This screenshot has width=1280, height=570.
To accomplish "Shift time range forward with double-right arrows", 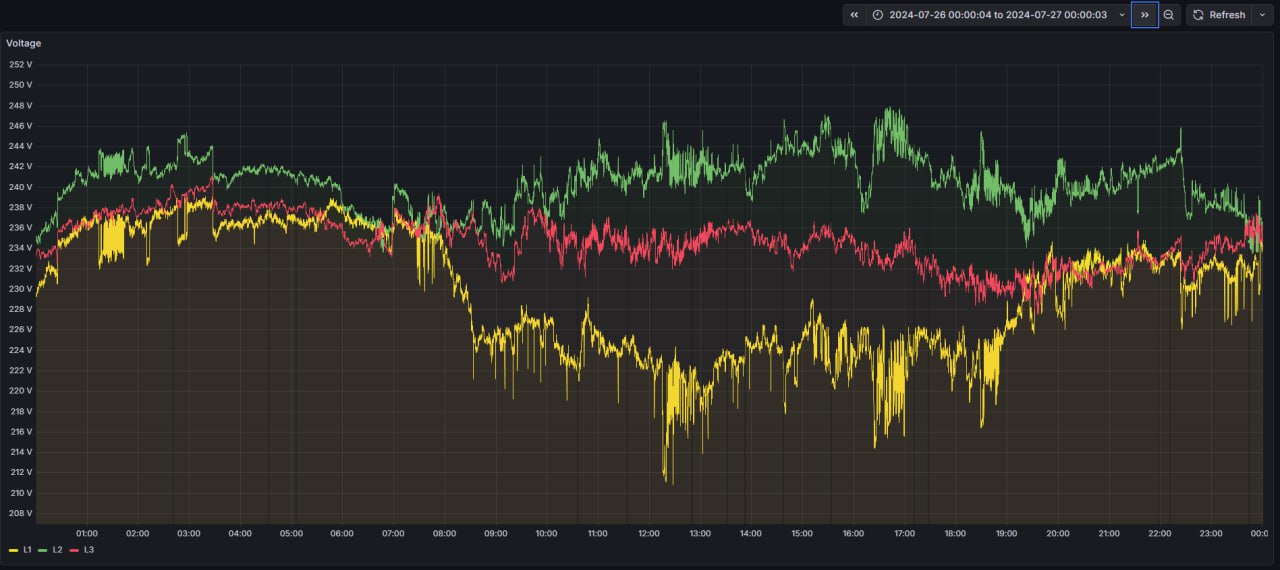I will coord(1144,15).
